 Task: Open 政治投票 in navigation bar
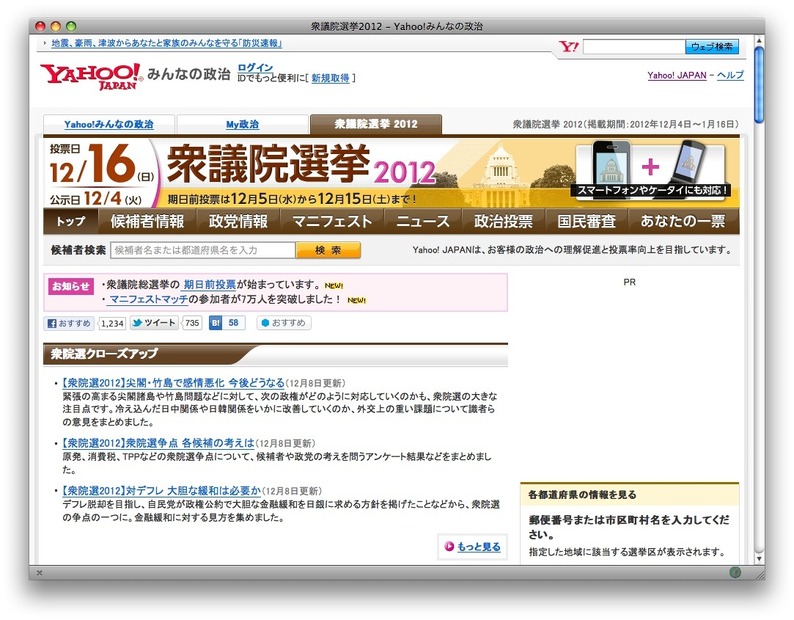tap(503, 221)
